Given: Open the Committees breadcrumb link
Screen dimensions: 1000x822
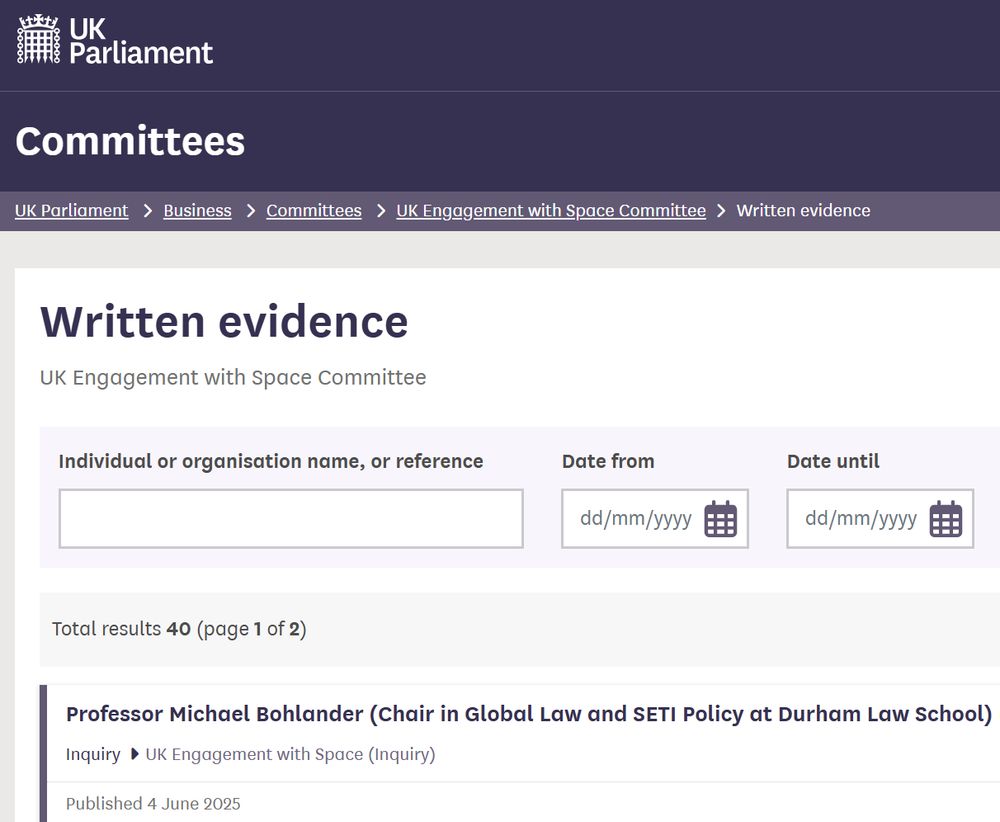Looking at the screenshot, I should click(x=314, y=210).
